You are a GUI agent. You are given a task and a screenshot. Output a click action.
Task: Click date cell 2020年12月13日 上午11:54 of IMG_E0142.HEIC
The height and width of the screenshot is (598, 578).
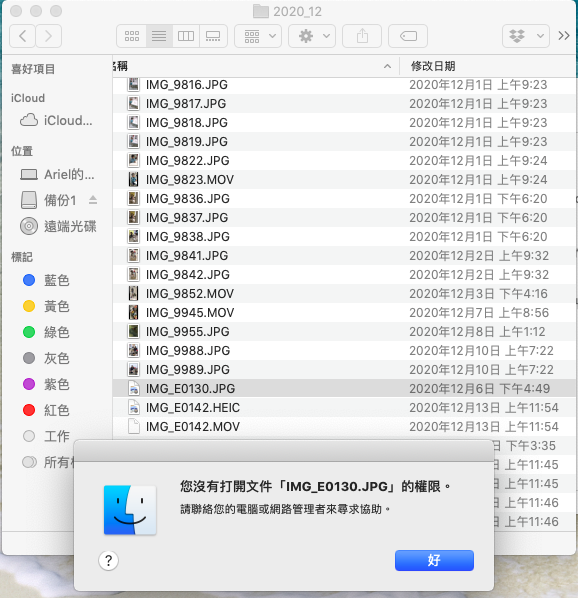tap(483, 408)
